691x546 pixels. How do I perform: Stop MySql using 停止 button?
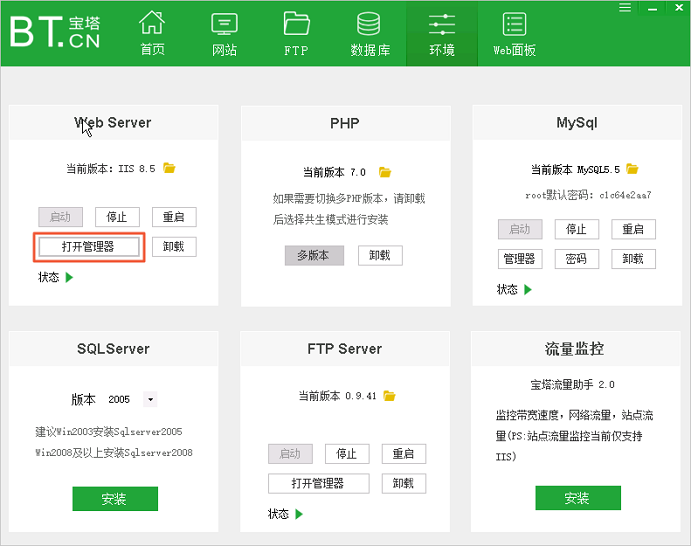pyautogui.click(x=576, y=229)
